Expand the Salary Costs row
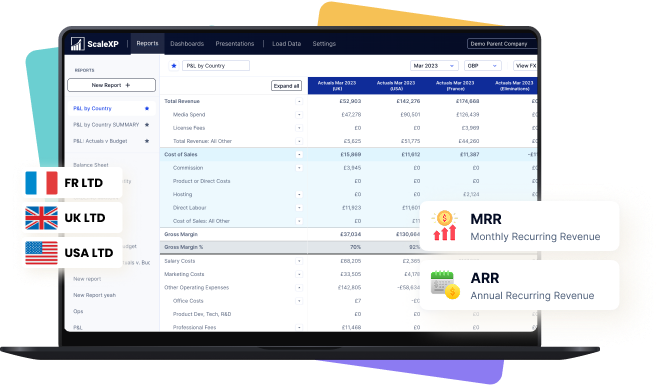 coord(299,261)
